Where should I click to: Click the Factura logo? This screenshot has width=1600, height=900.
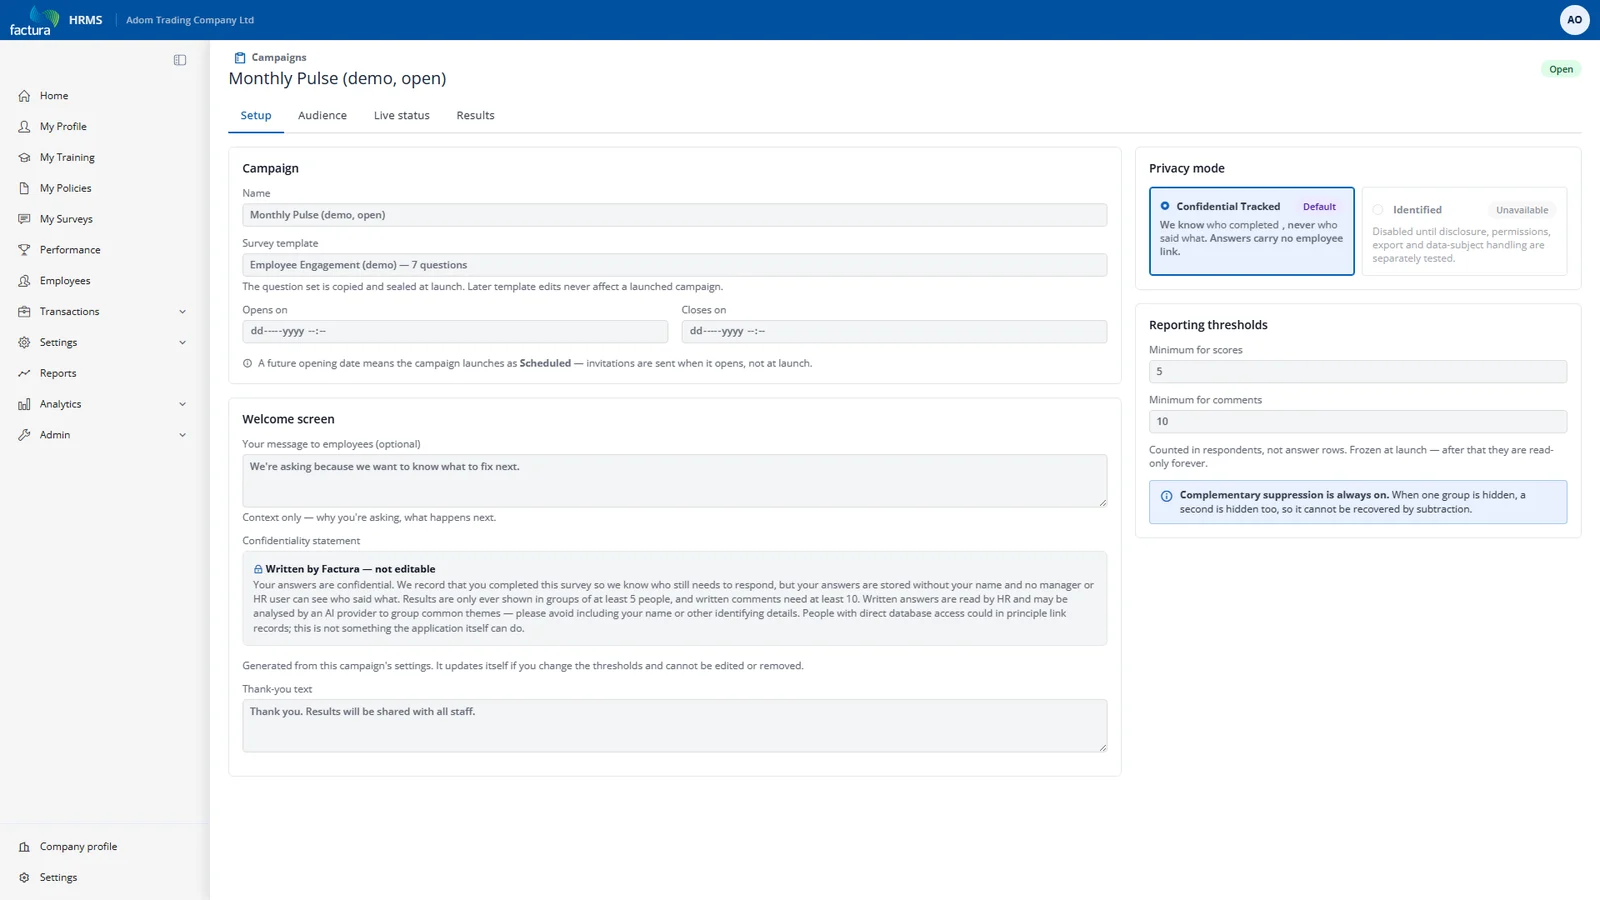[34, 20]
